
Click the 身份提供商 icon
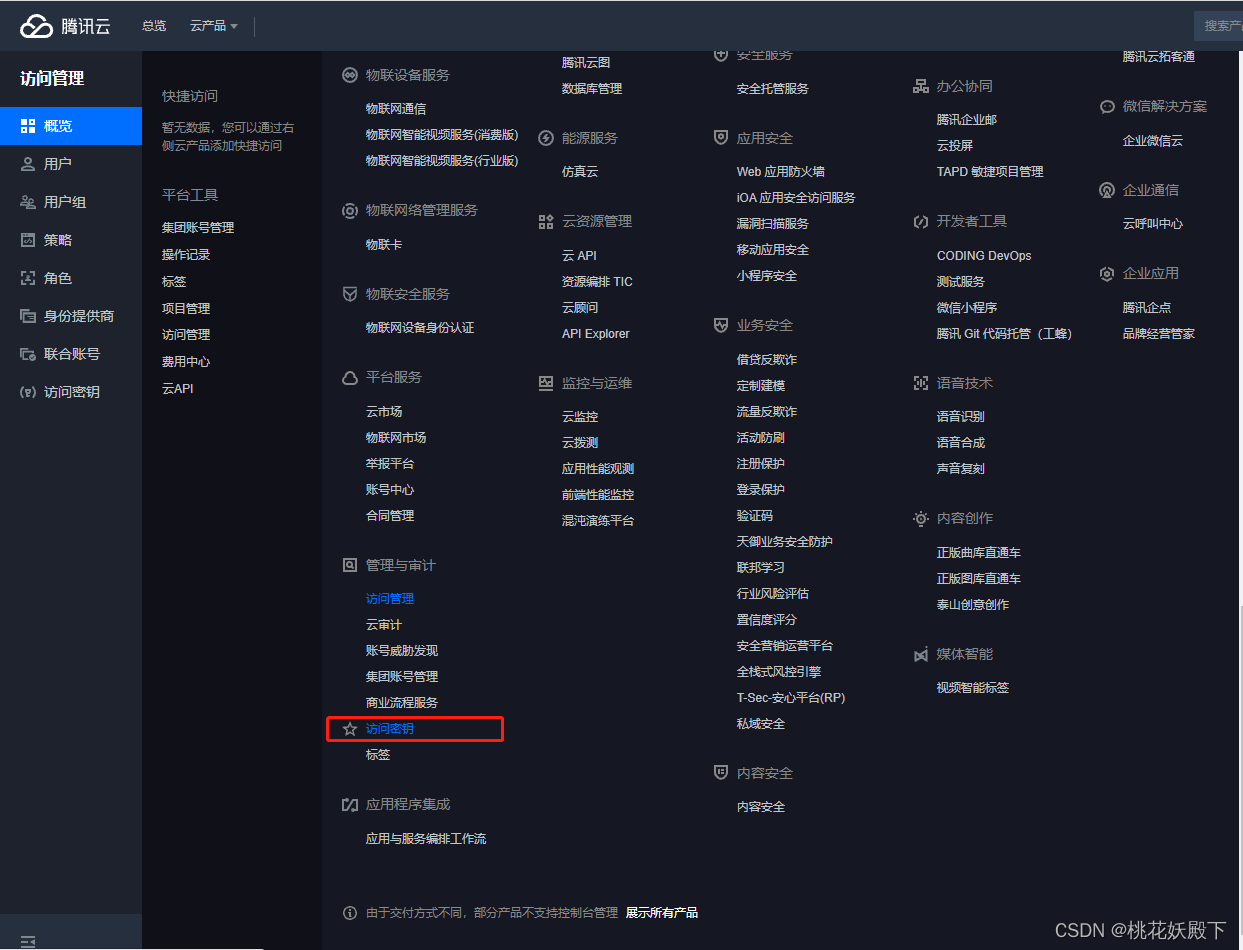point(28,316)
